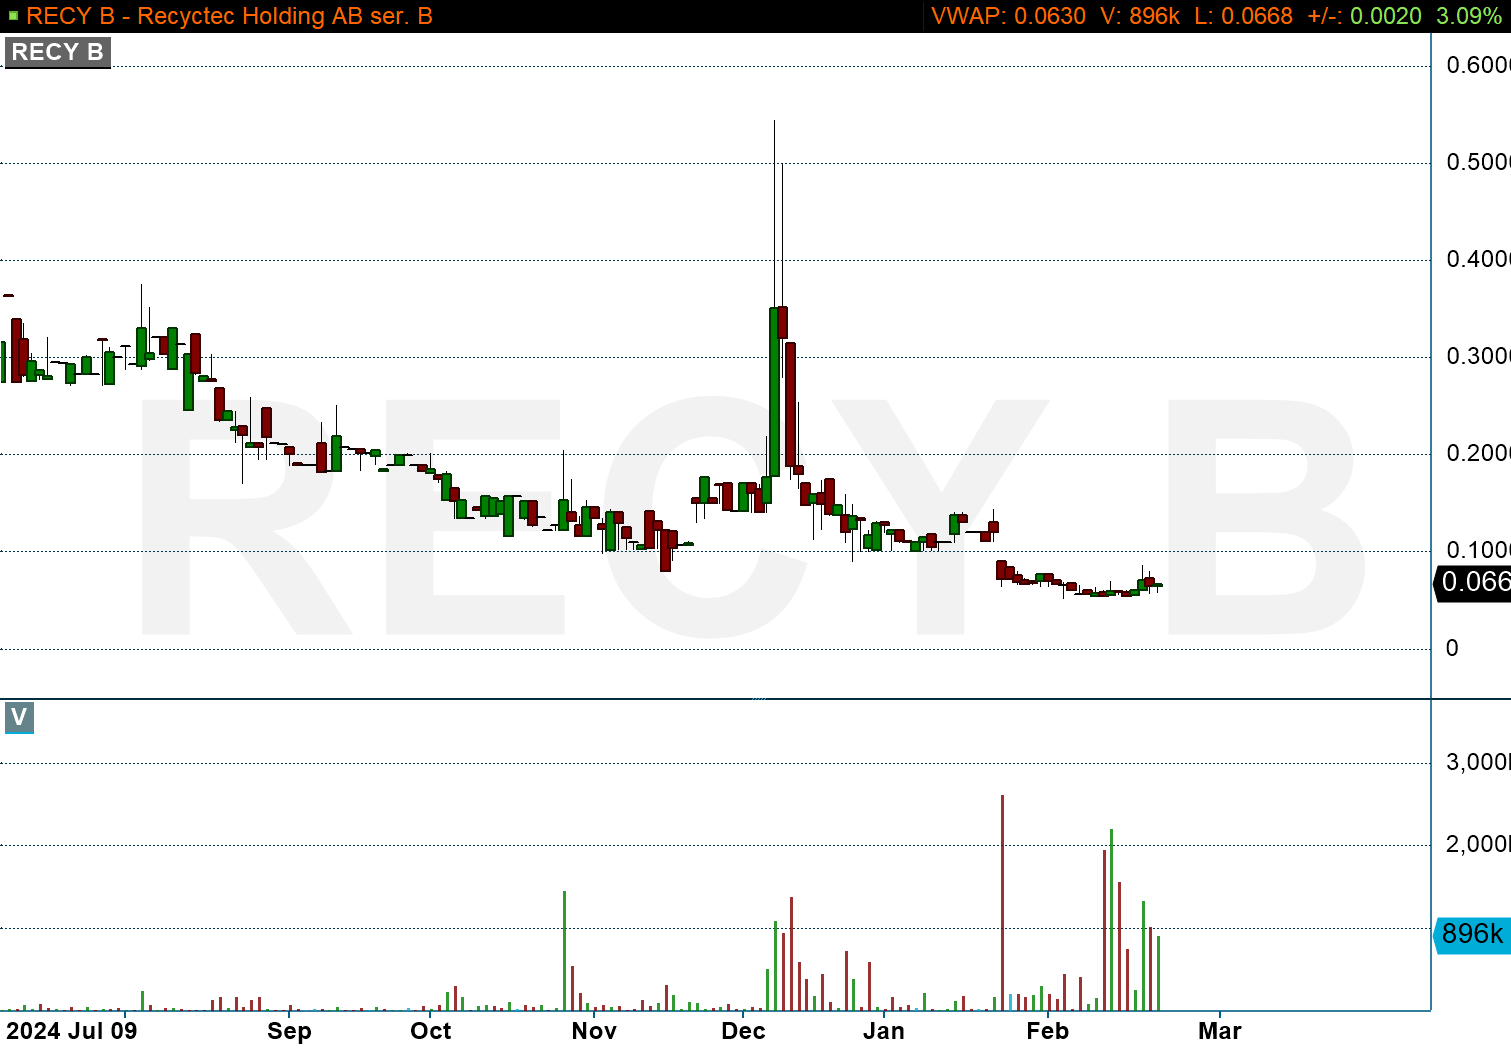Click the 0.200 price axis label
The image size is (1511, 1050).
[x=1478, y=453]
